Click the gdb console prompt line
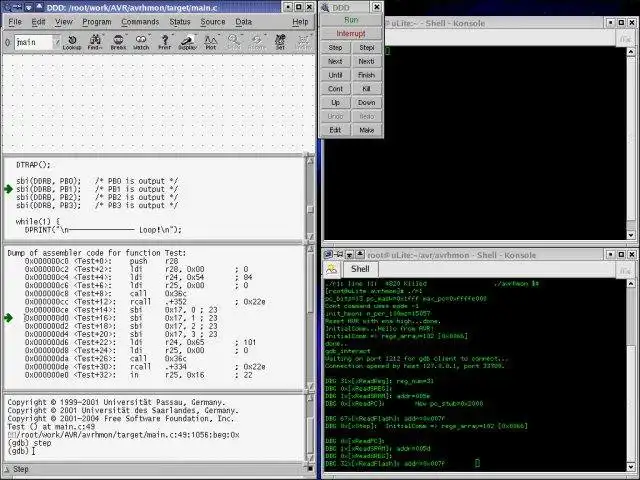This screenshot has width=640, height=480. coord(21,451)
